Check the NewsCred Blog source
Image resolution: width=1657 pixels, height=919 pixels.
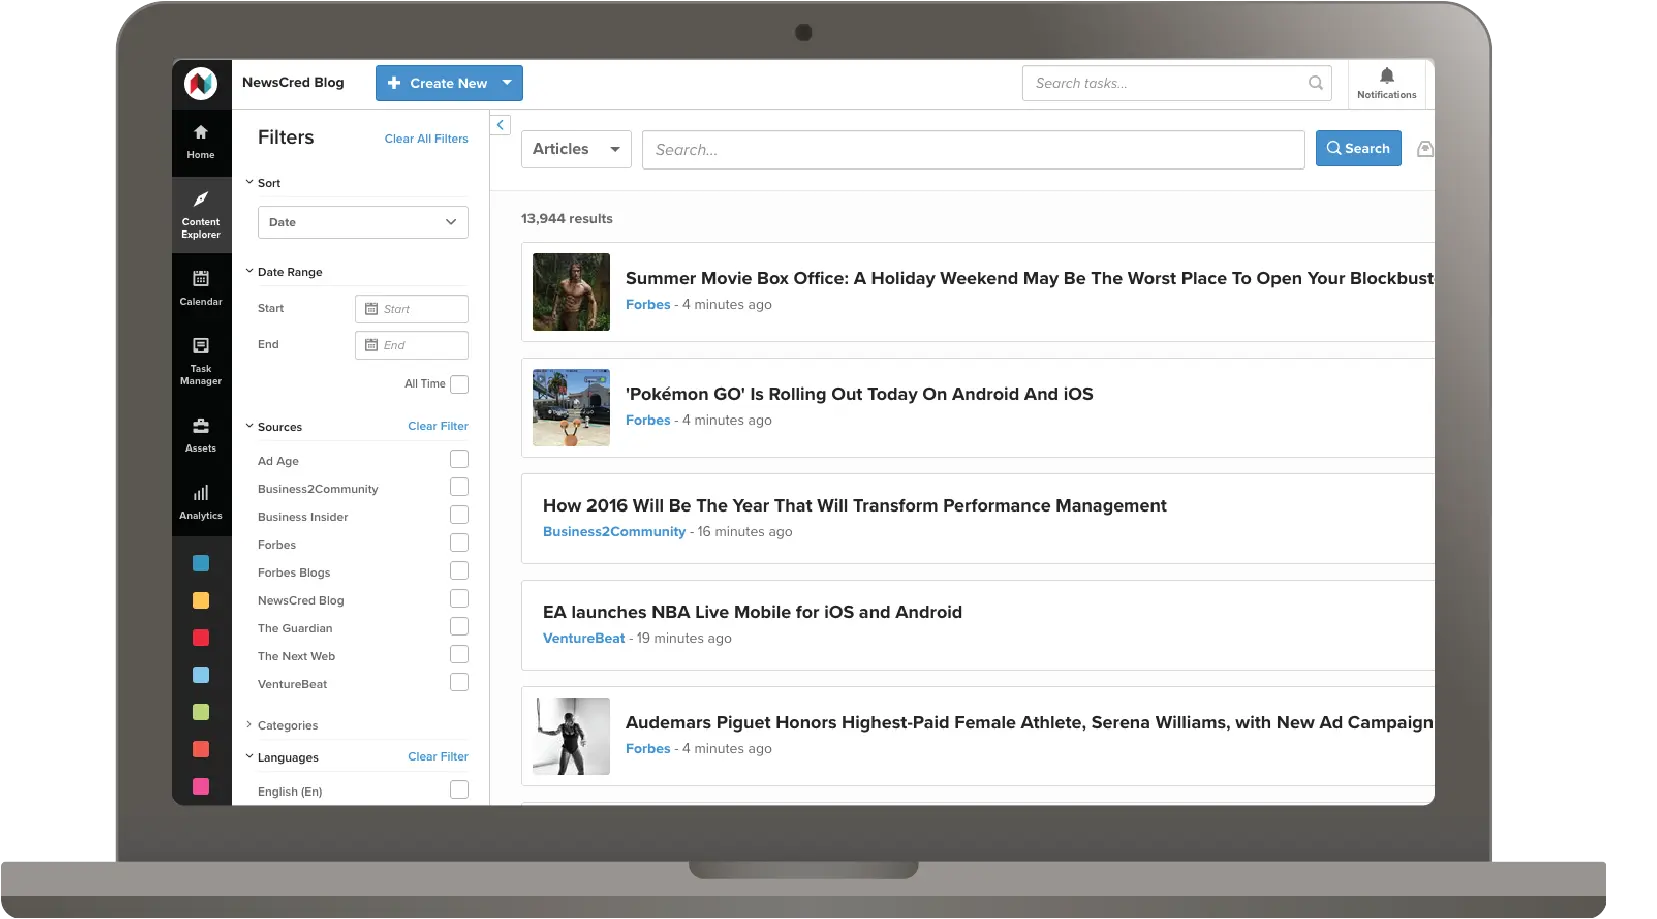(459, 599)
